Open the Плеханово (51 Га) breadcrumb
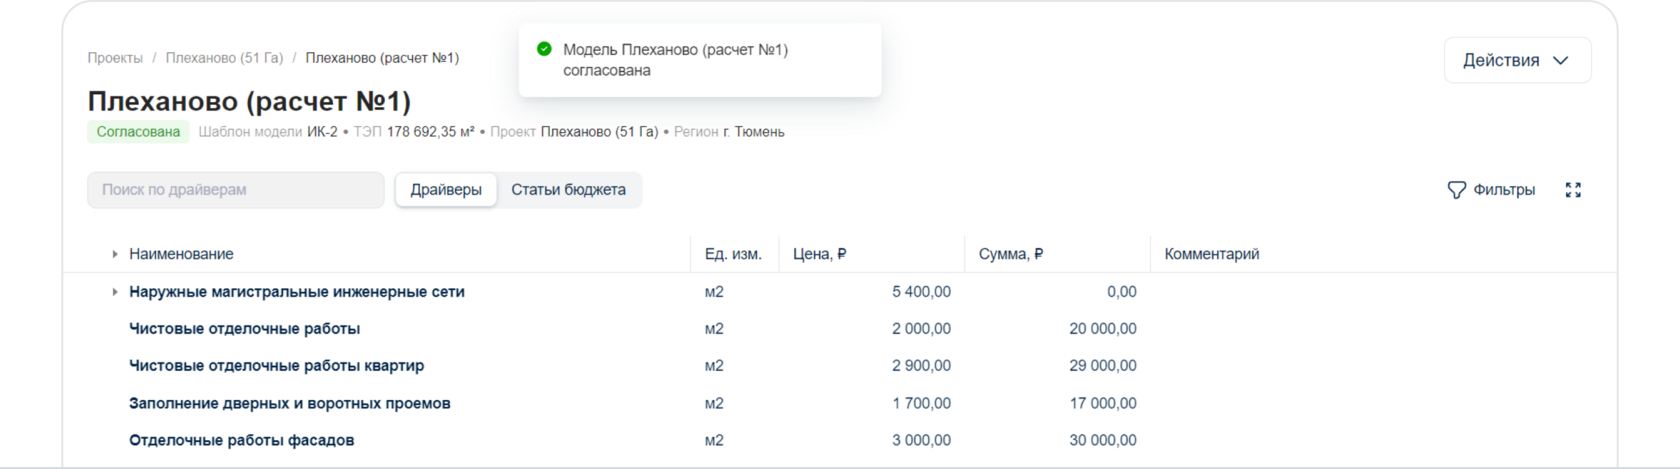Screen dimensions: 1680x469 [x=224, y=58]
